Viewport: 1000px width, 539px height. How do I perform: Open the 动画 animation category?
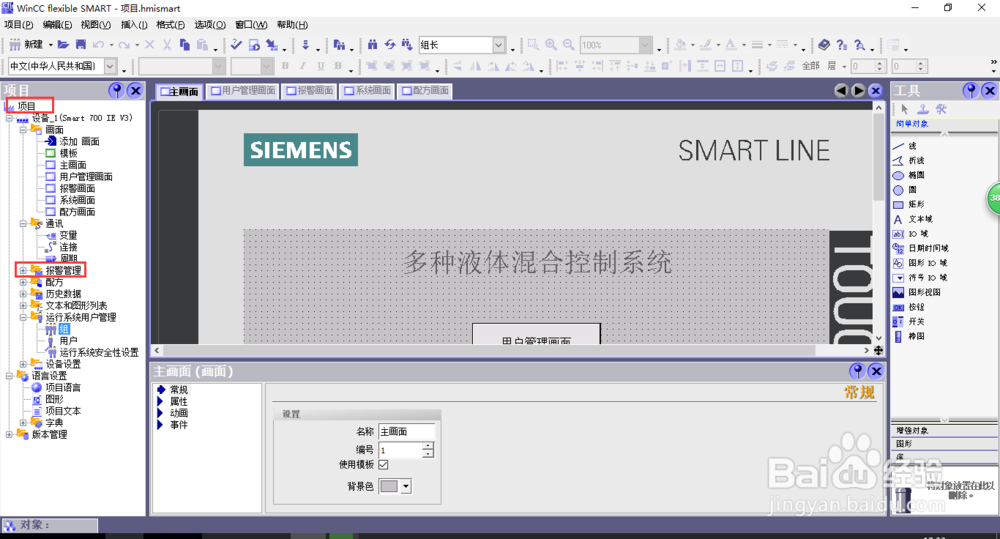click(179, 413)
